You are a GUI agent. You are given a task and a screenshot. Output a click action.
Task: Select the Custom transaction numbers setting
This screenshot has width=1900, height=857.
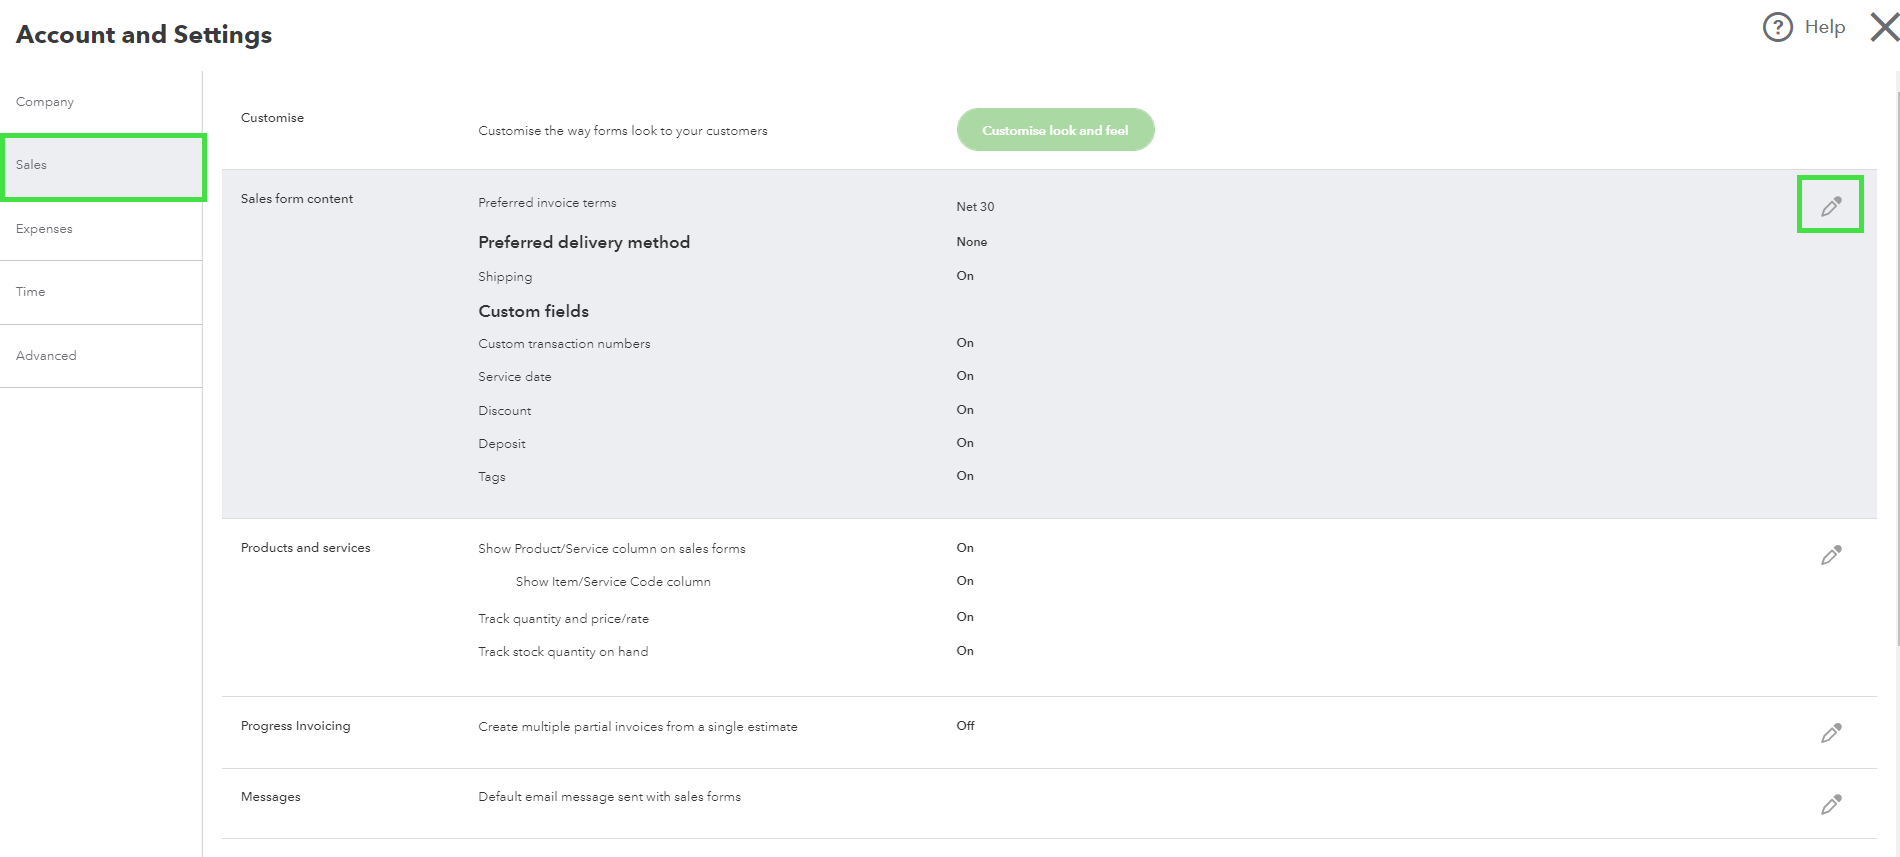tap(564, 344)
